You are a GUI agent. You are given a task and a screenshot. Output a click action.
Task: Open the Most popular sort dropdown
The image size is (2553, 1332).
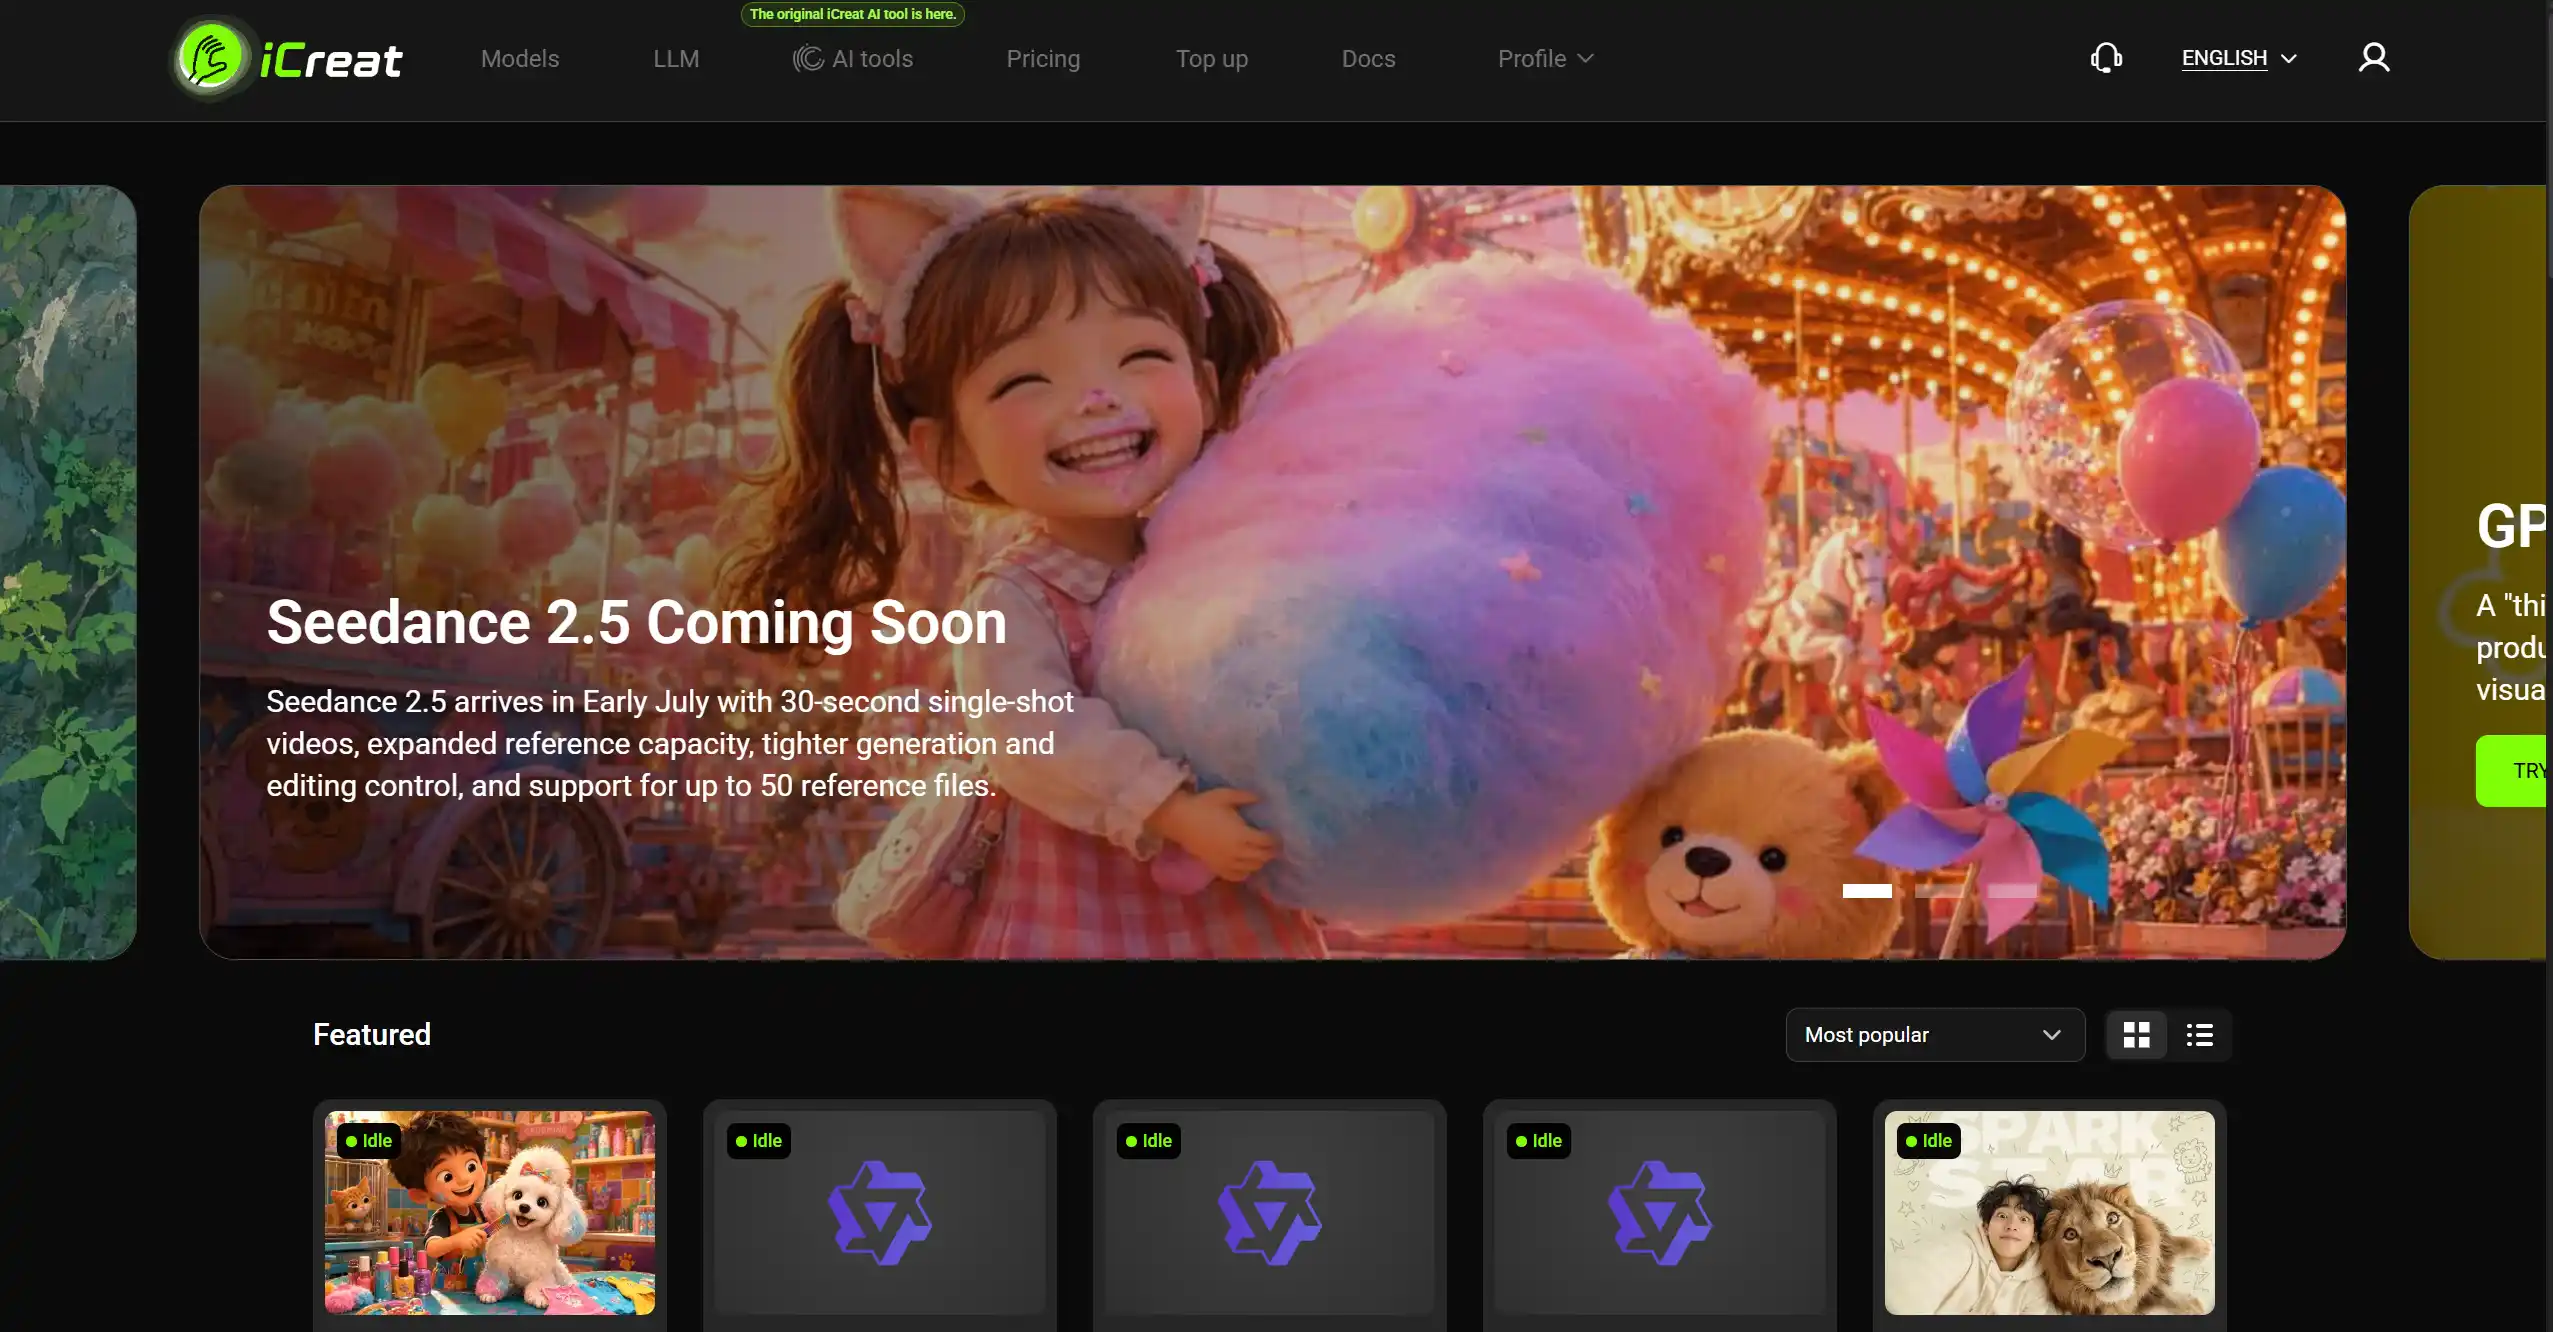point(1935,1035)
